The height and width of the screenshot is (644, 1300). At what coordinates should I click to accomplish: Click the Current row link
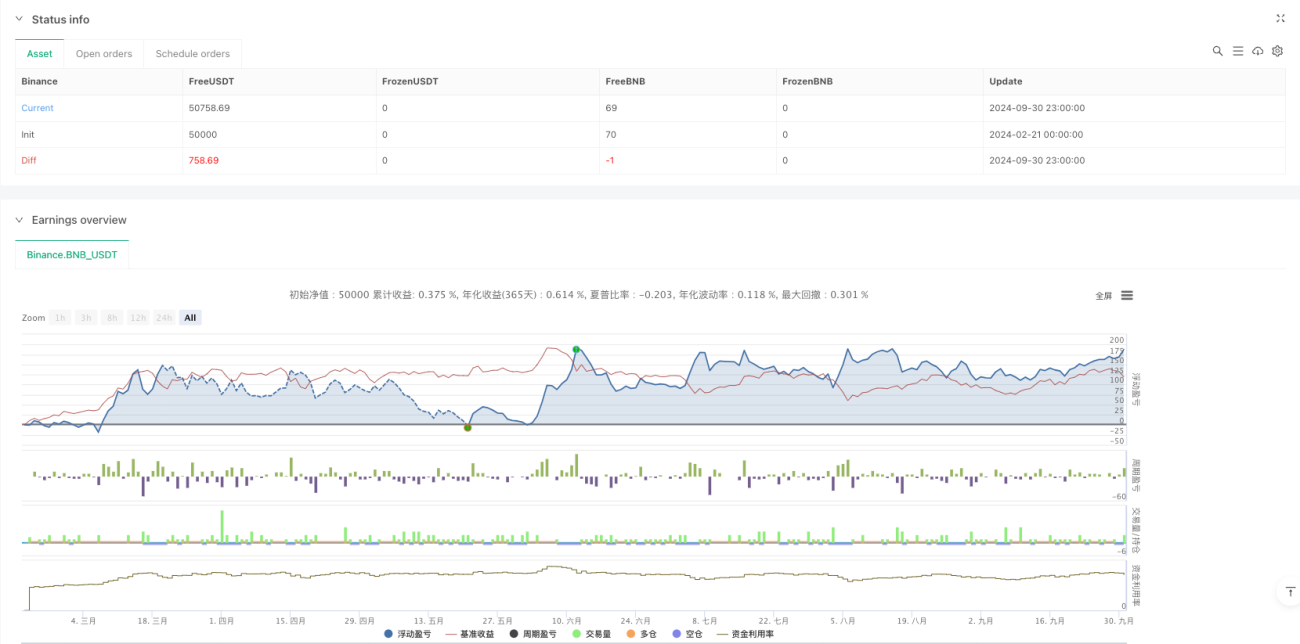pos(38,108)
